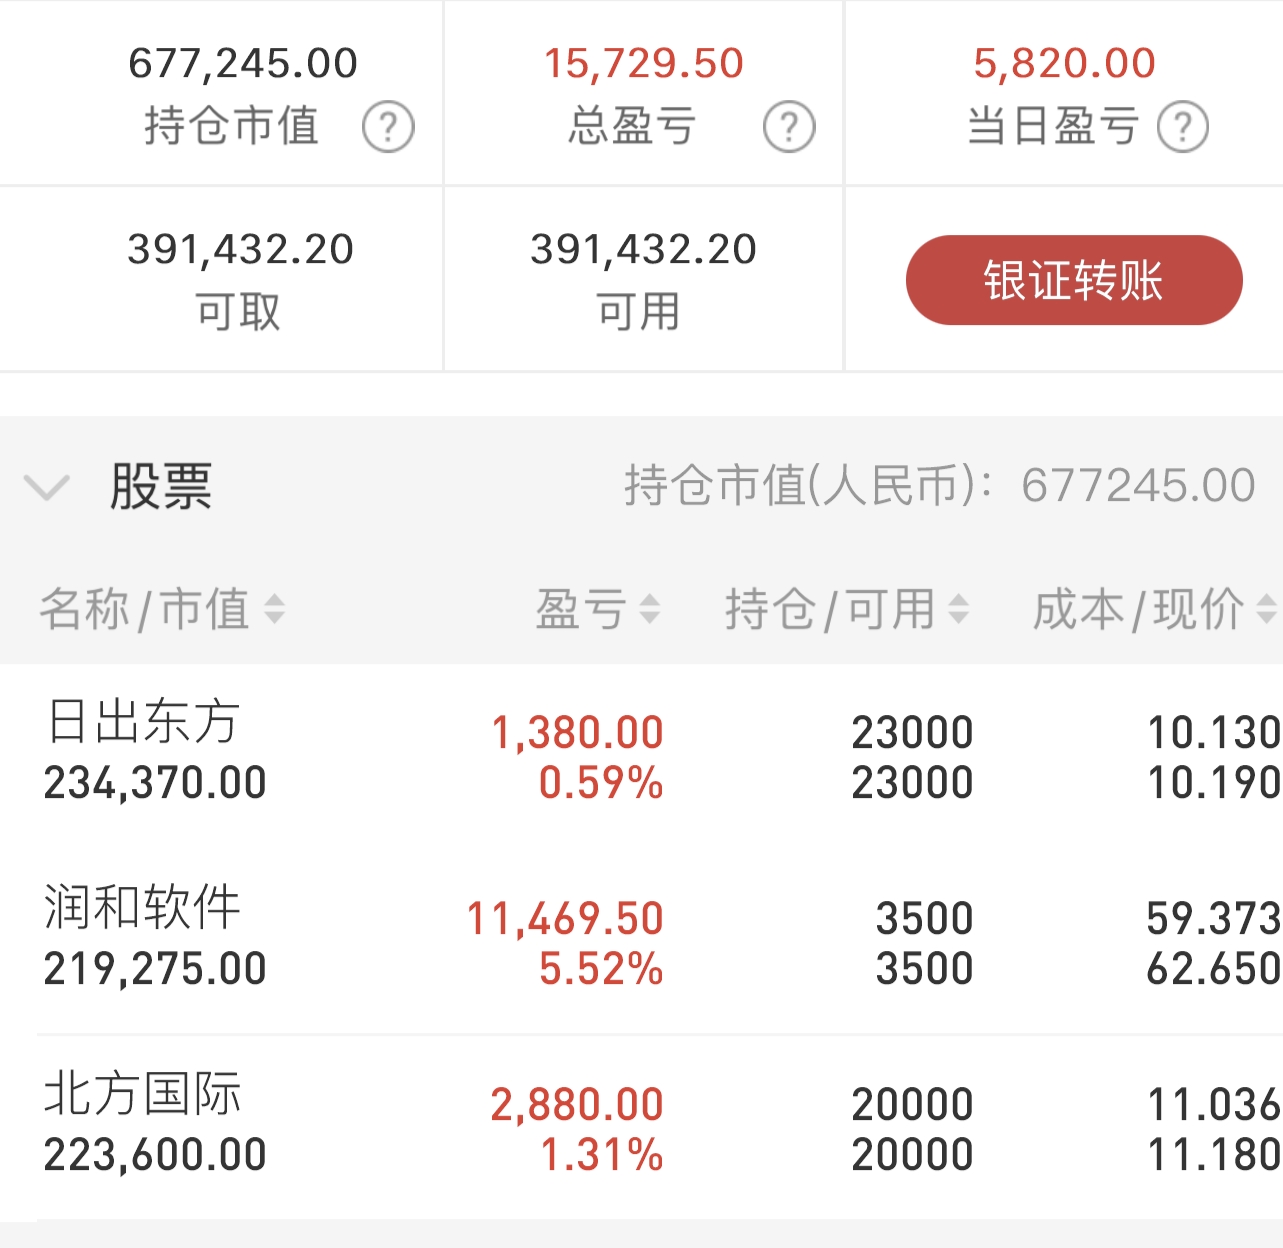Tap the 当日盈亏 value 5,820.00

(1065, 64)
